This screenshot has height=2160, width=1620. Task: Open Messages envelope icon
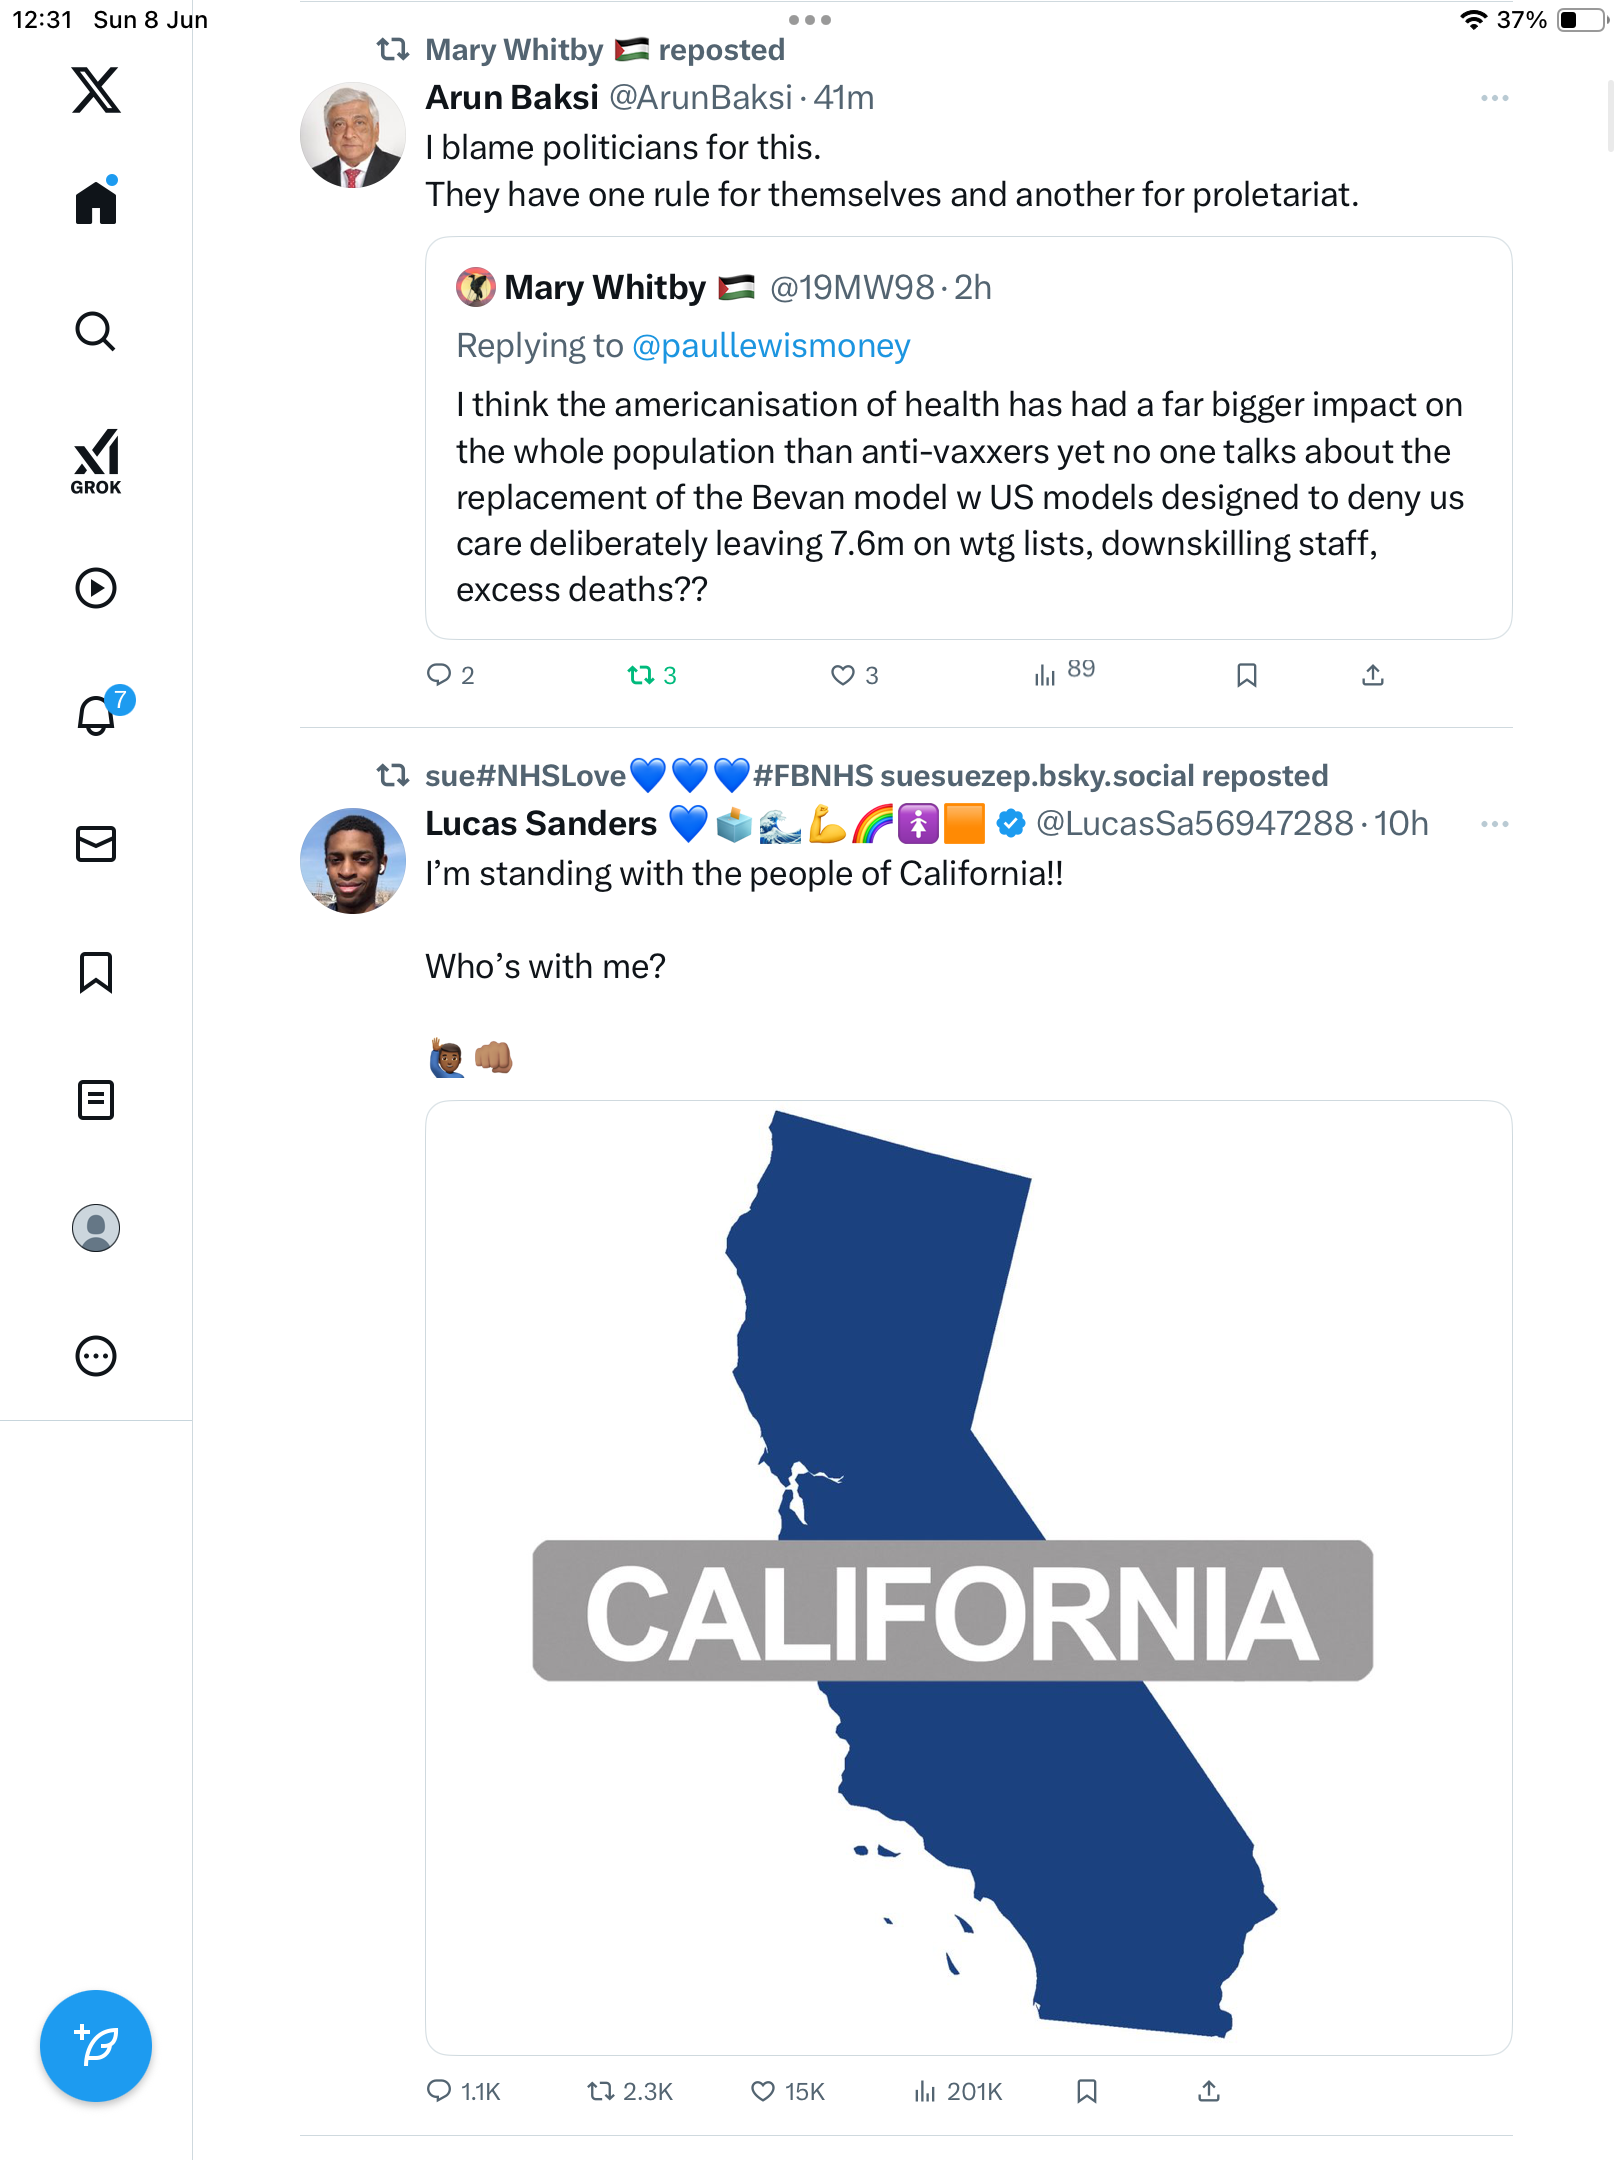coord(96,844)
